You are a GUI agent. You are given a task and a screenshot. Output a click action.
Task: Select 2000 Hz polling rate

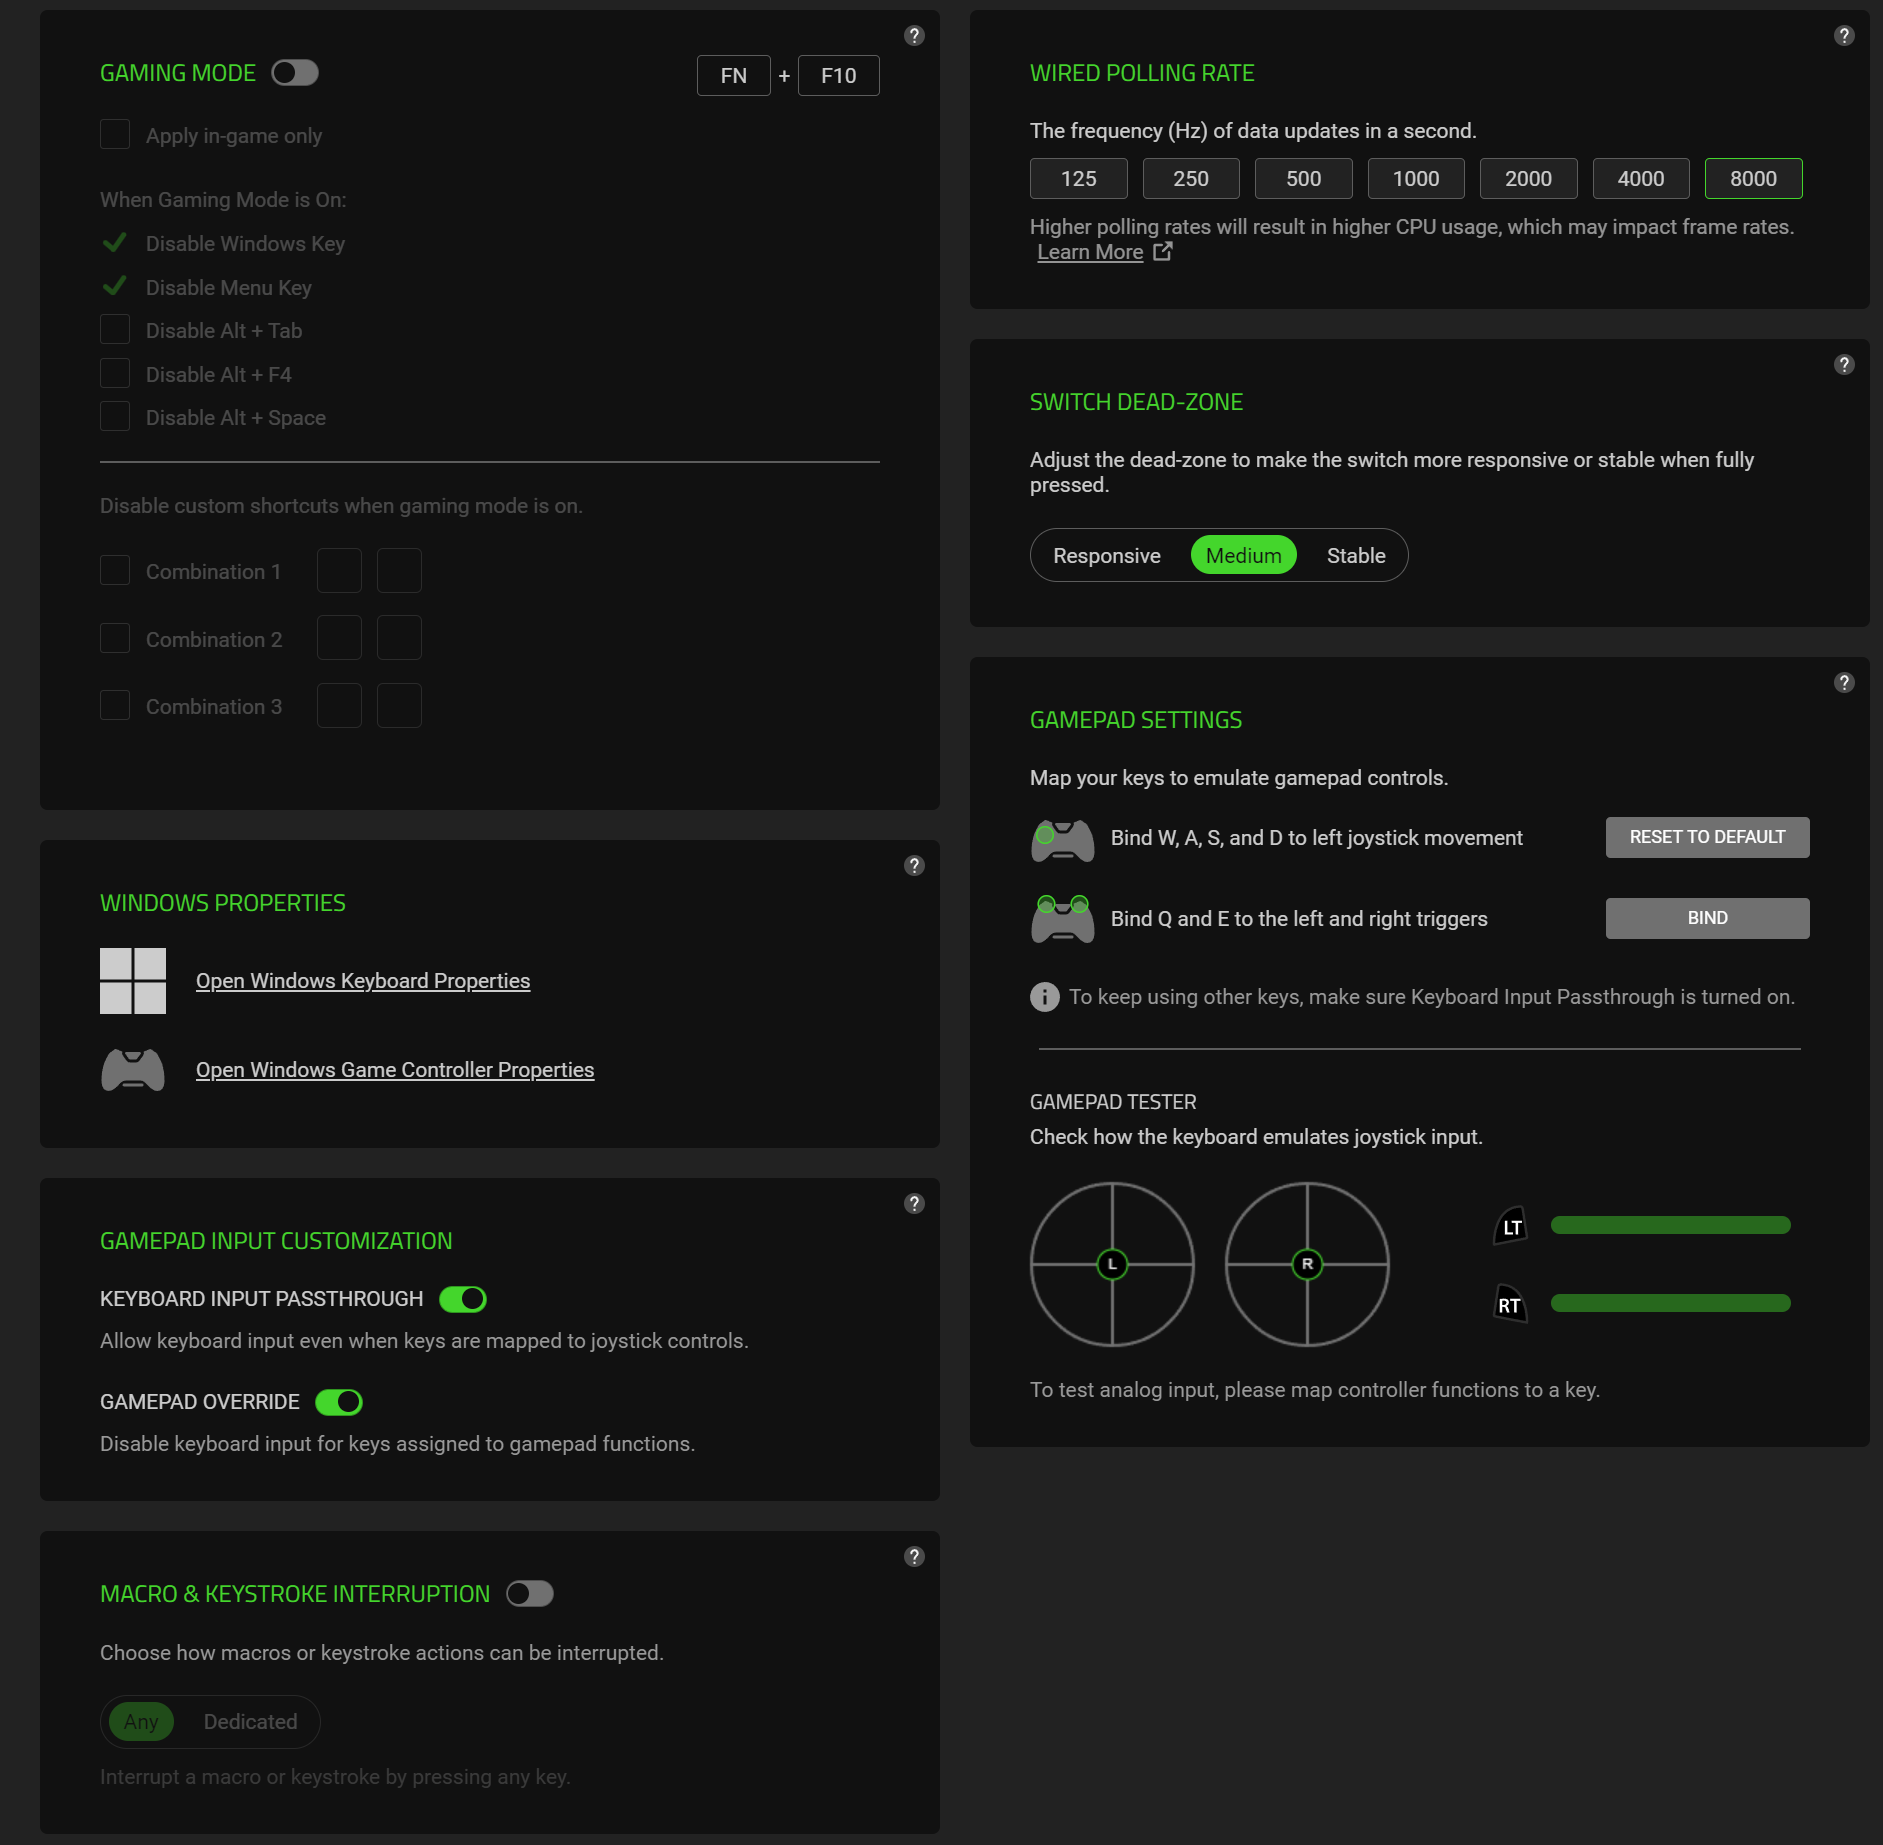point(1529,179)
